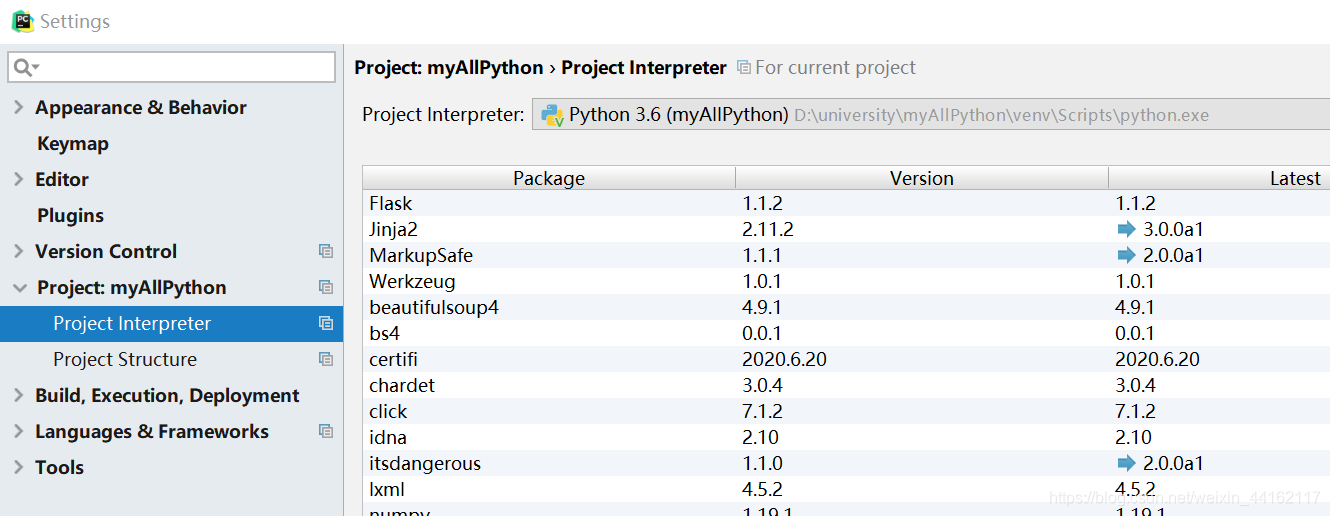This screenshot has width=1330, height=516.
Task: Click the upgrade arrow icon for Jinja2
Action: coord(1127,229)
